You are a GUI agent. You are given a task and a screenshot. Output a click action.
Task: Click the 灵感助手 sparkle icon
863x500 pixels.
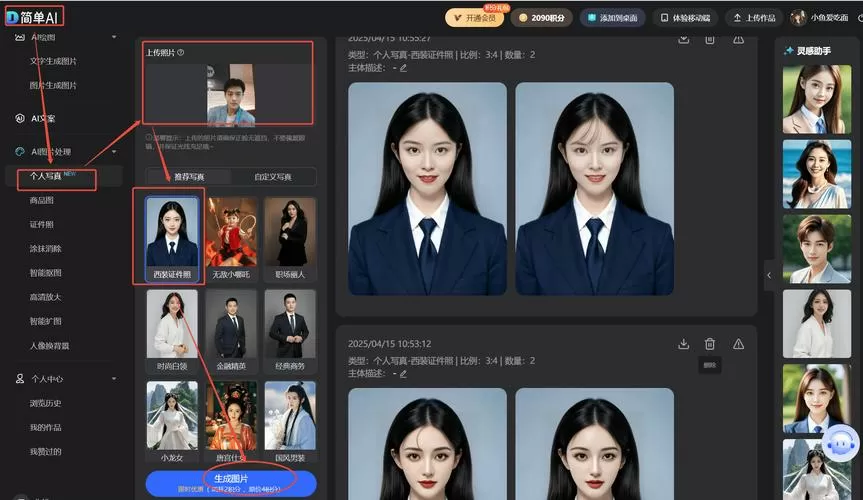coord(788,51)
